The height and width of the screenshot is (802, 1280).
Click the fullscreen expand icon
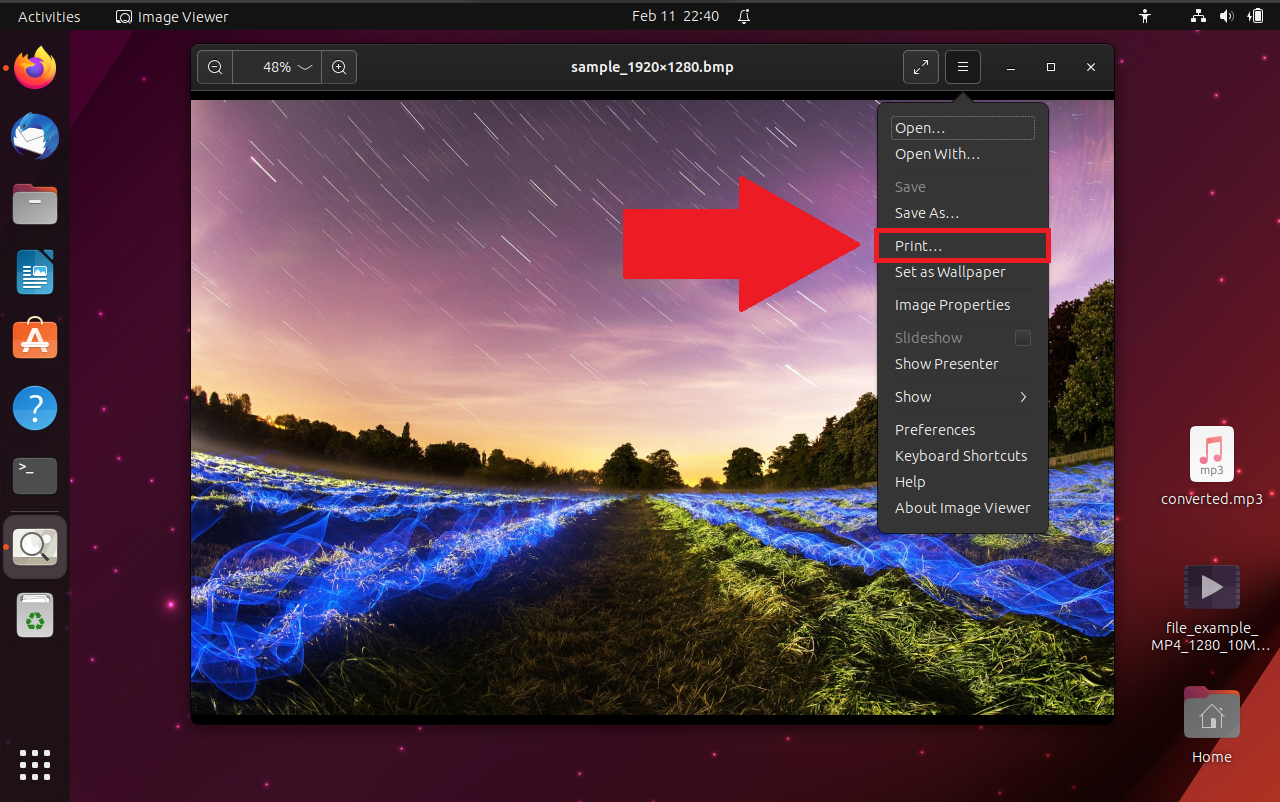(x=921, y=67)
